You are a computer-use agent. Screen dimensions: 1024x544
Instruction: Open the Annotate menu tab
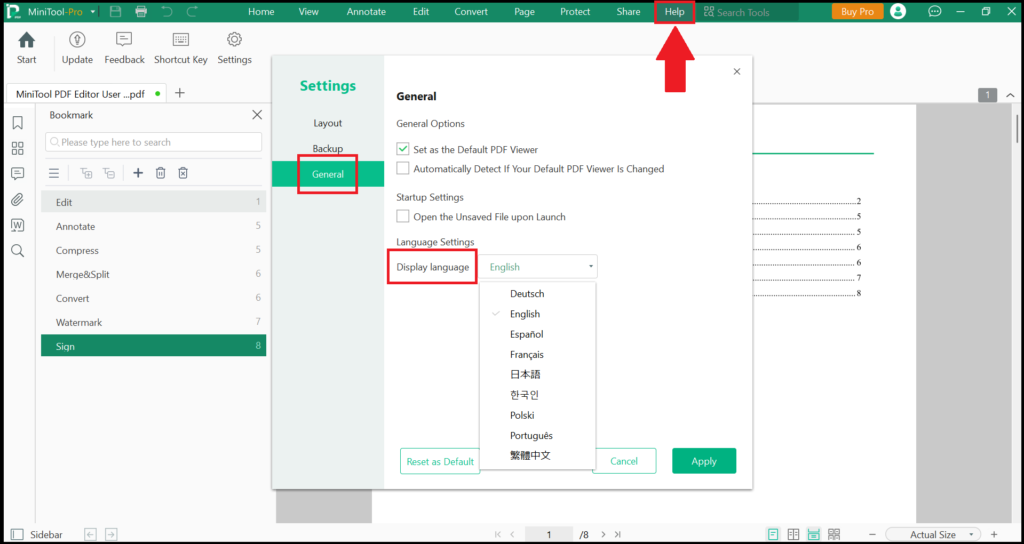[x=366, y=12]
